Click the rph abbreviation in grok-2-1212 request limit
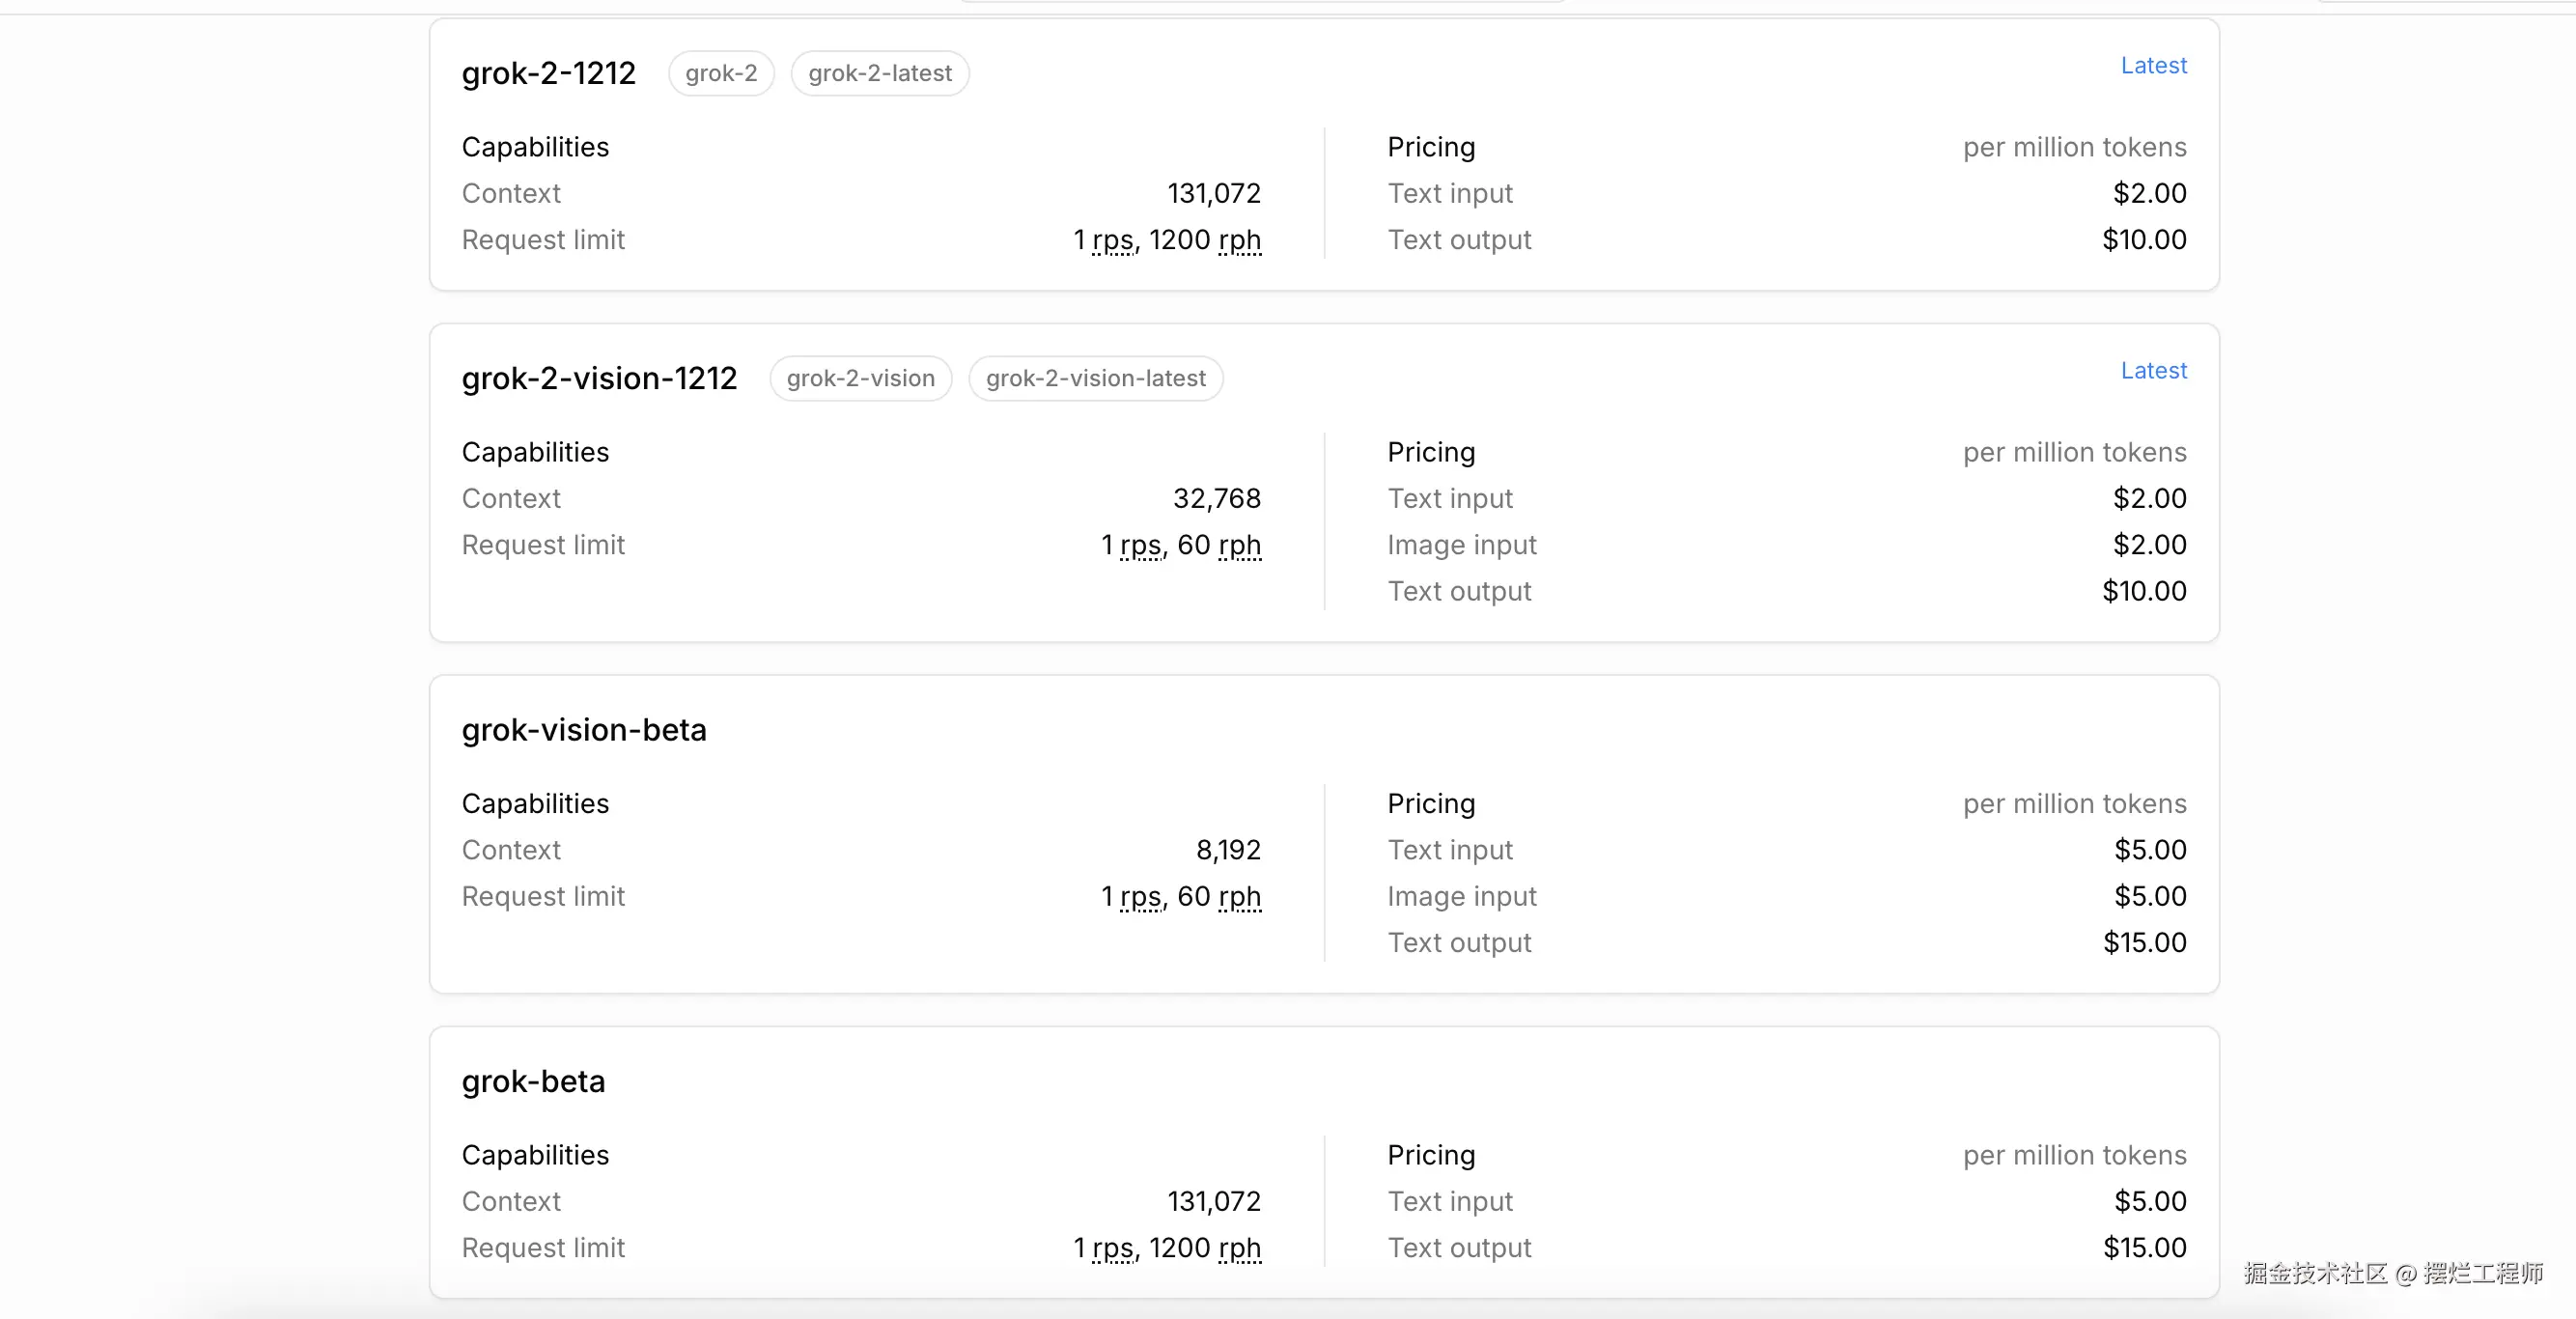2576x1319 pixels. click(x=1239, y=241)
